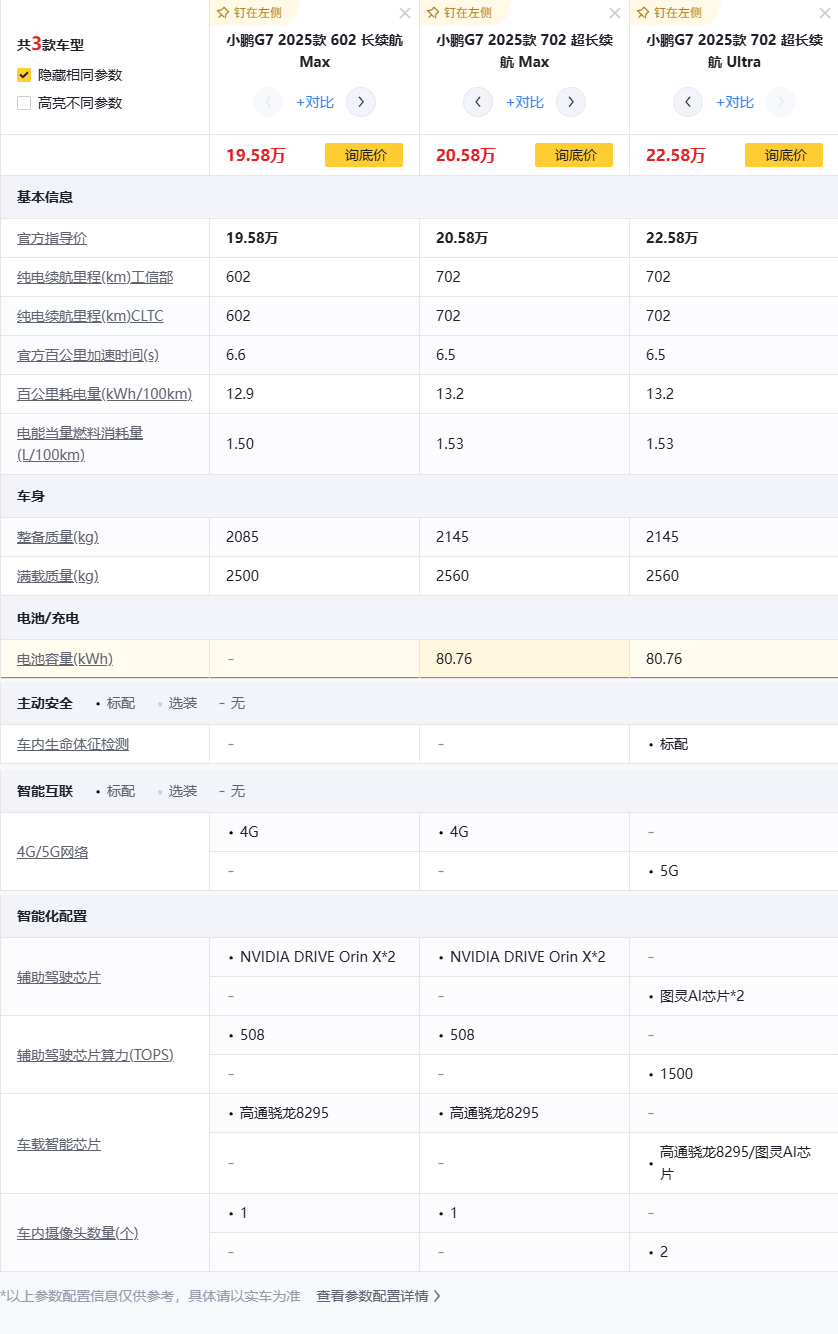
Task: Click 询底价 for the 19.58万 model
Action: (364, 155)
